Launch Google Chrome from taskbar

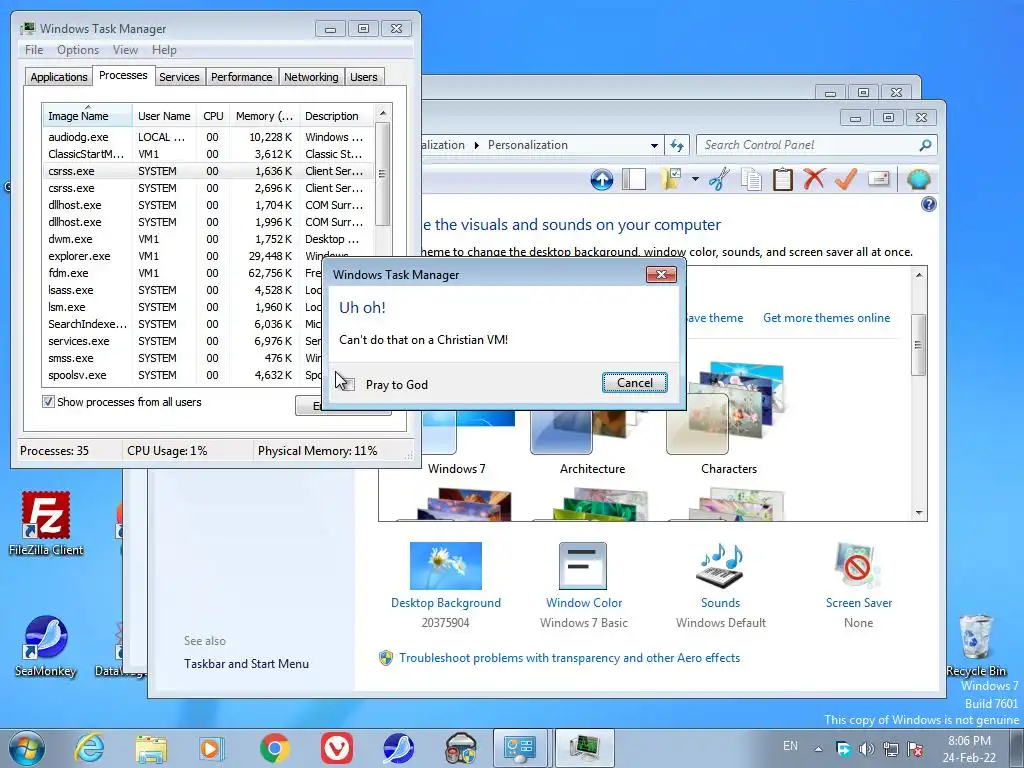[x=274, y=748]
